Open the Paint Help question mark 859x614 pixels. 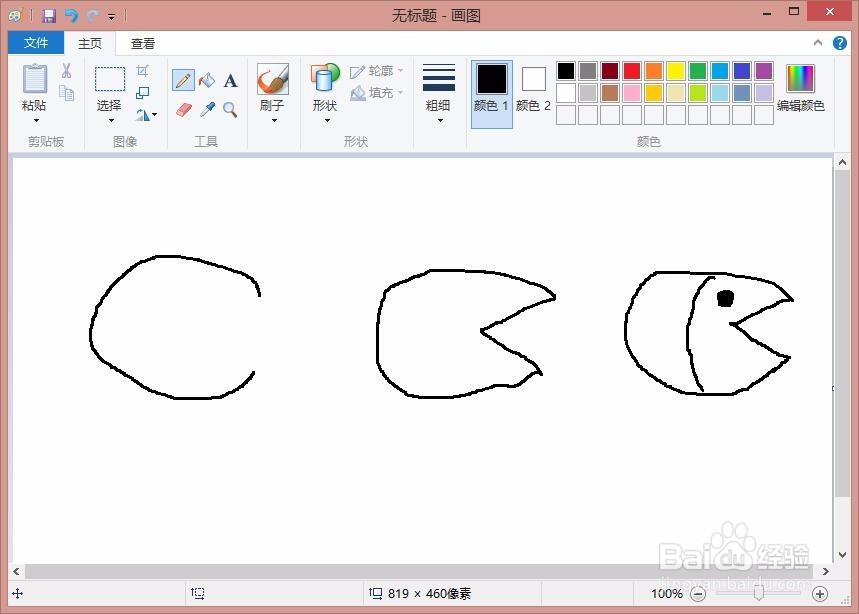tap(839, 43)
